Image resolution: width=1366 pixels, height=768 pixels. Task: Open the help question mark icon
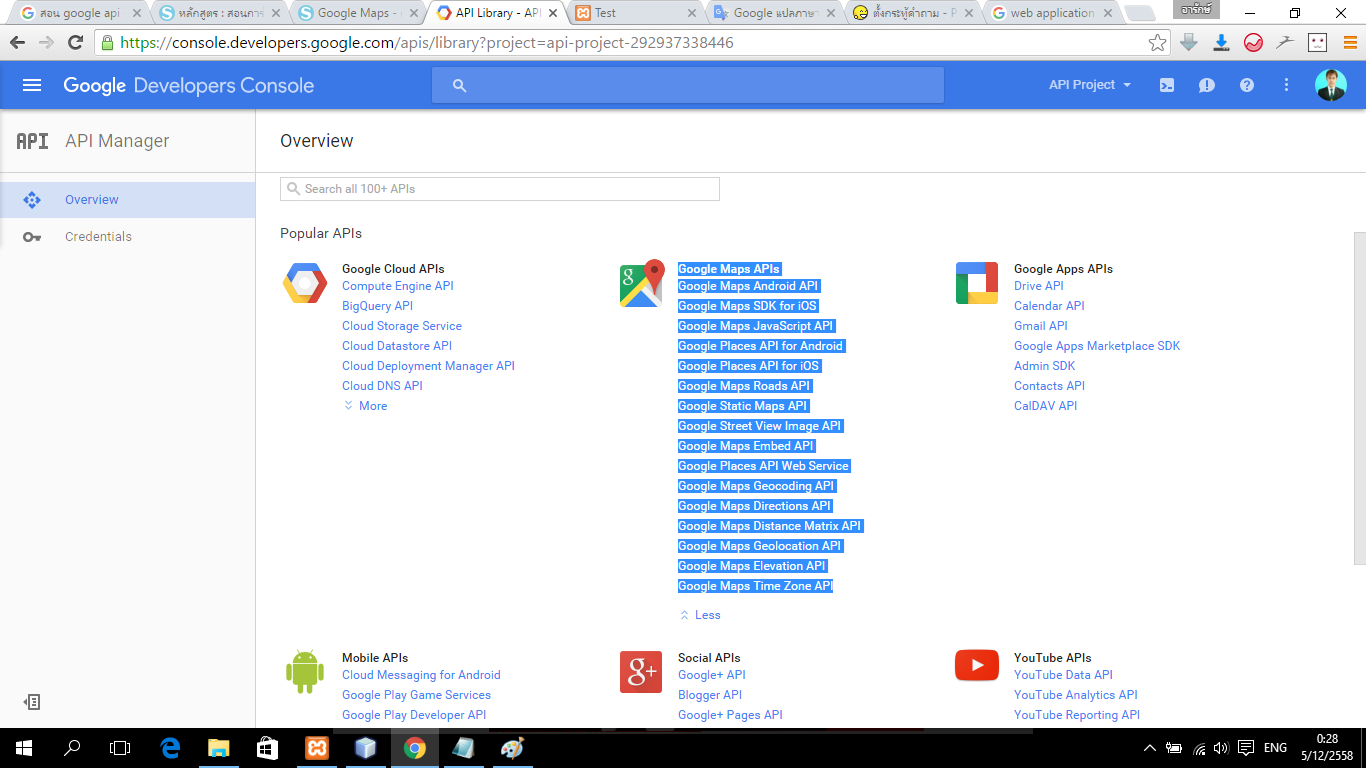point(1247,85)
